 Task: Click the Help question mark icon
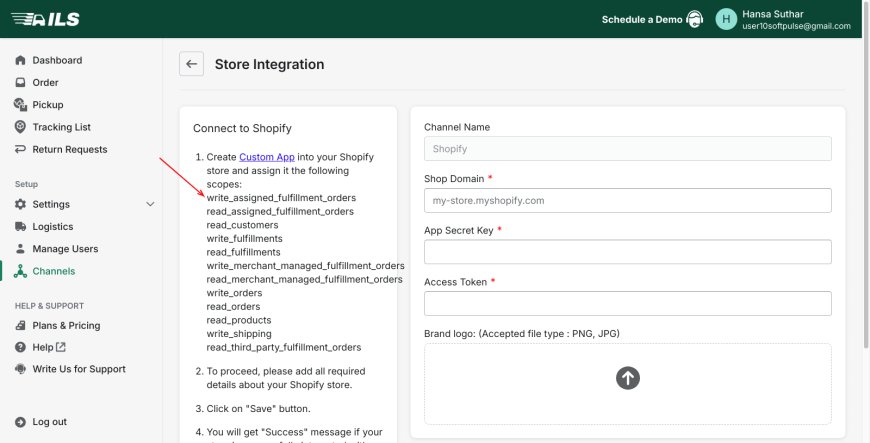[x=21, y=347]
